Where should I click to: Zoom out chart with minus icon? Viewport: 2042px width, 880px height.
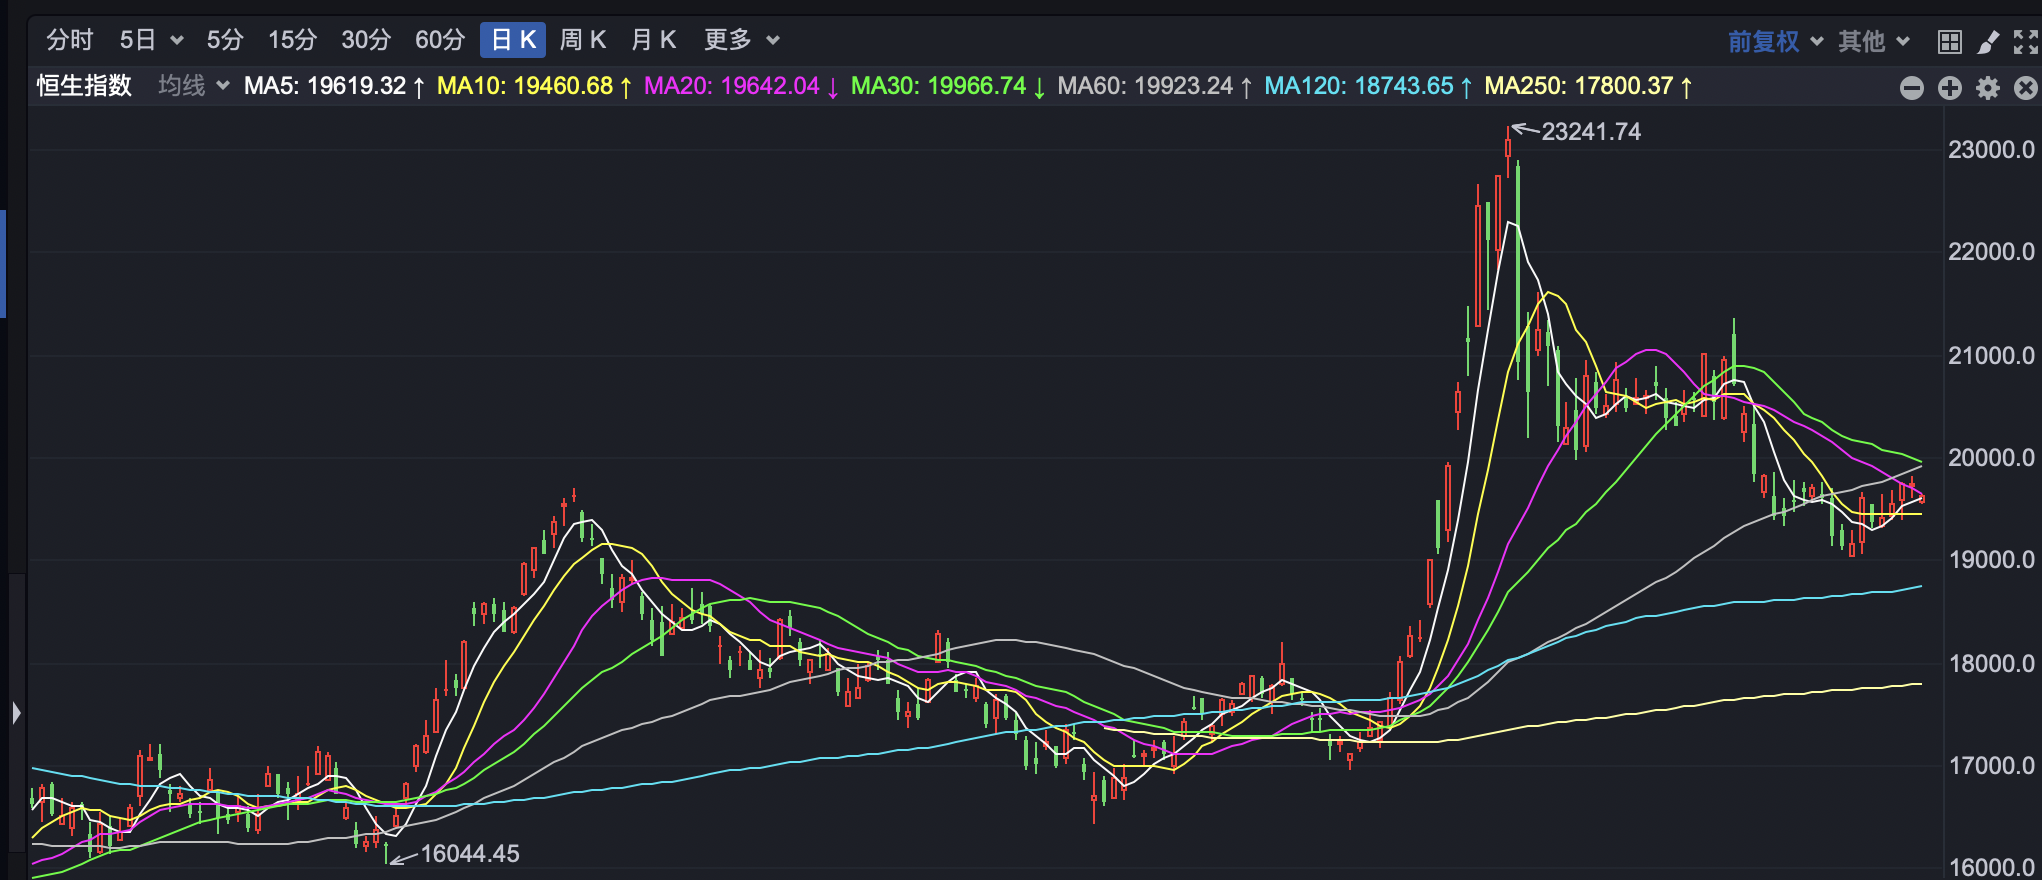1911,88
